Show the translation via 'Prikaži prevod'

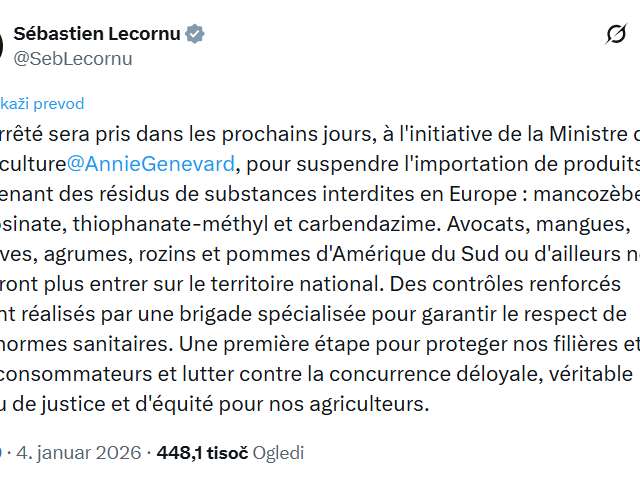[x=42, y=103]
